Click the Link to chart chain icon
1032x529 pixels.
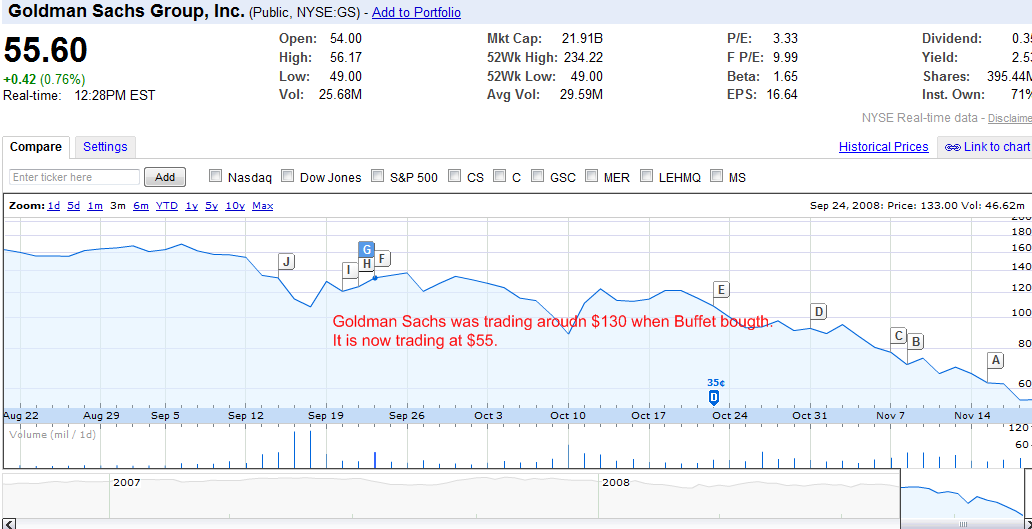pyautogui.click(x=952, y=147)
